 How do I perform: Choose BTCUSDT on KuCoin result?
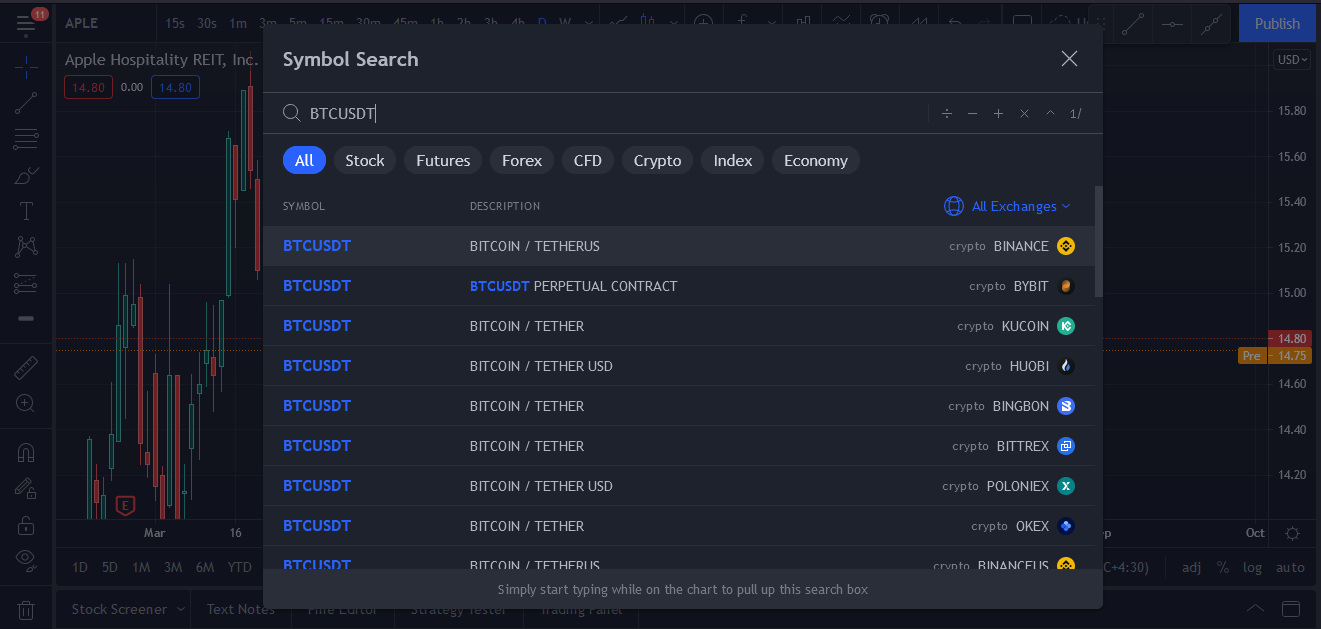click(679, 326)
